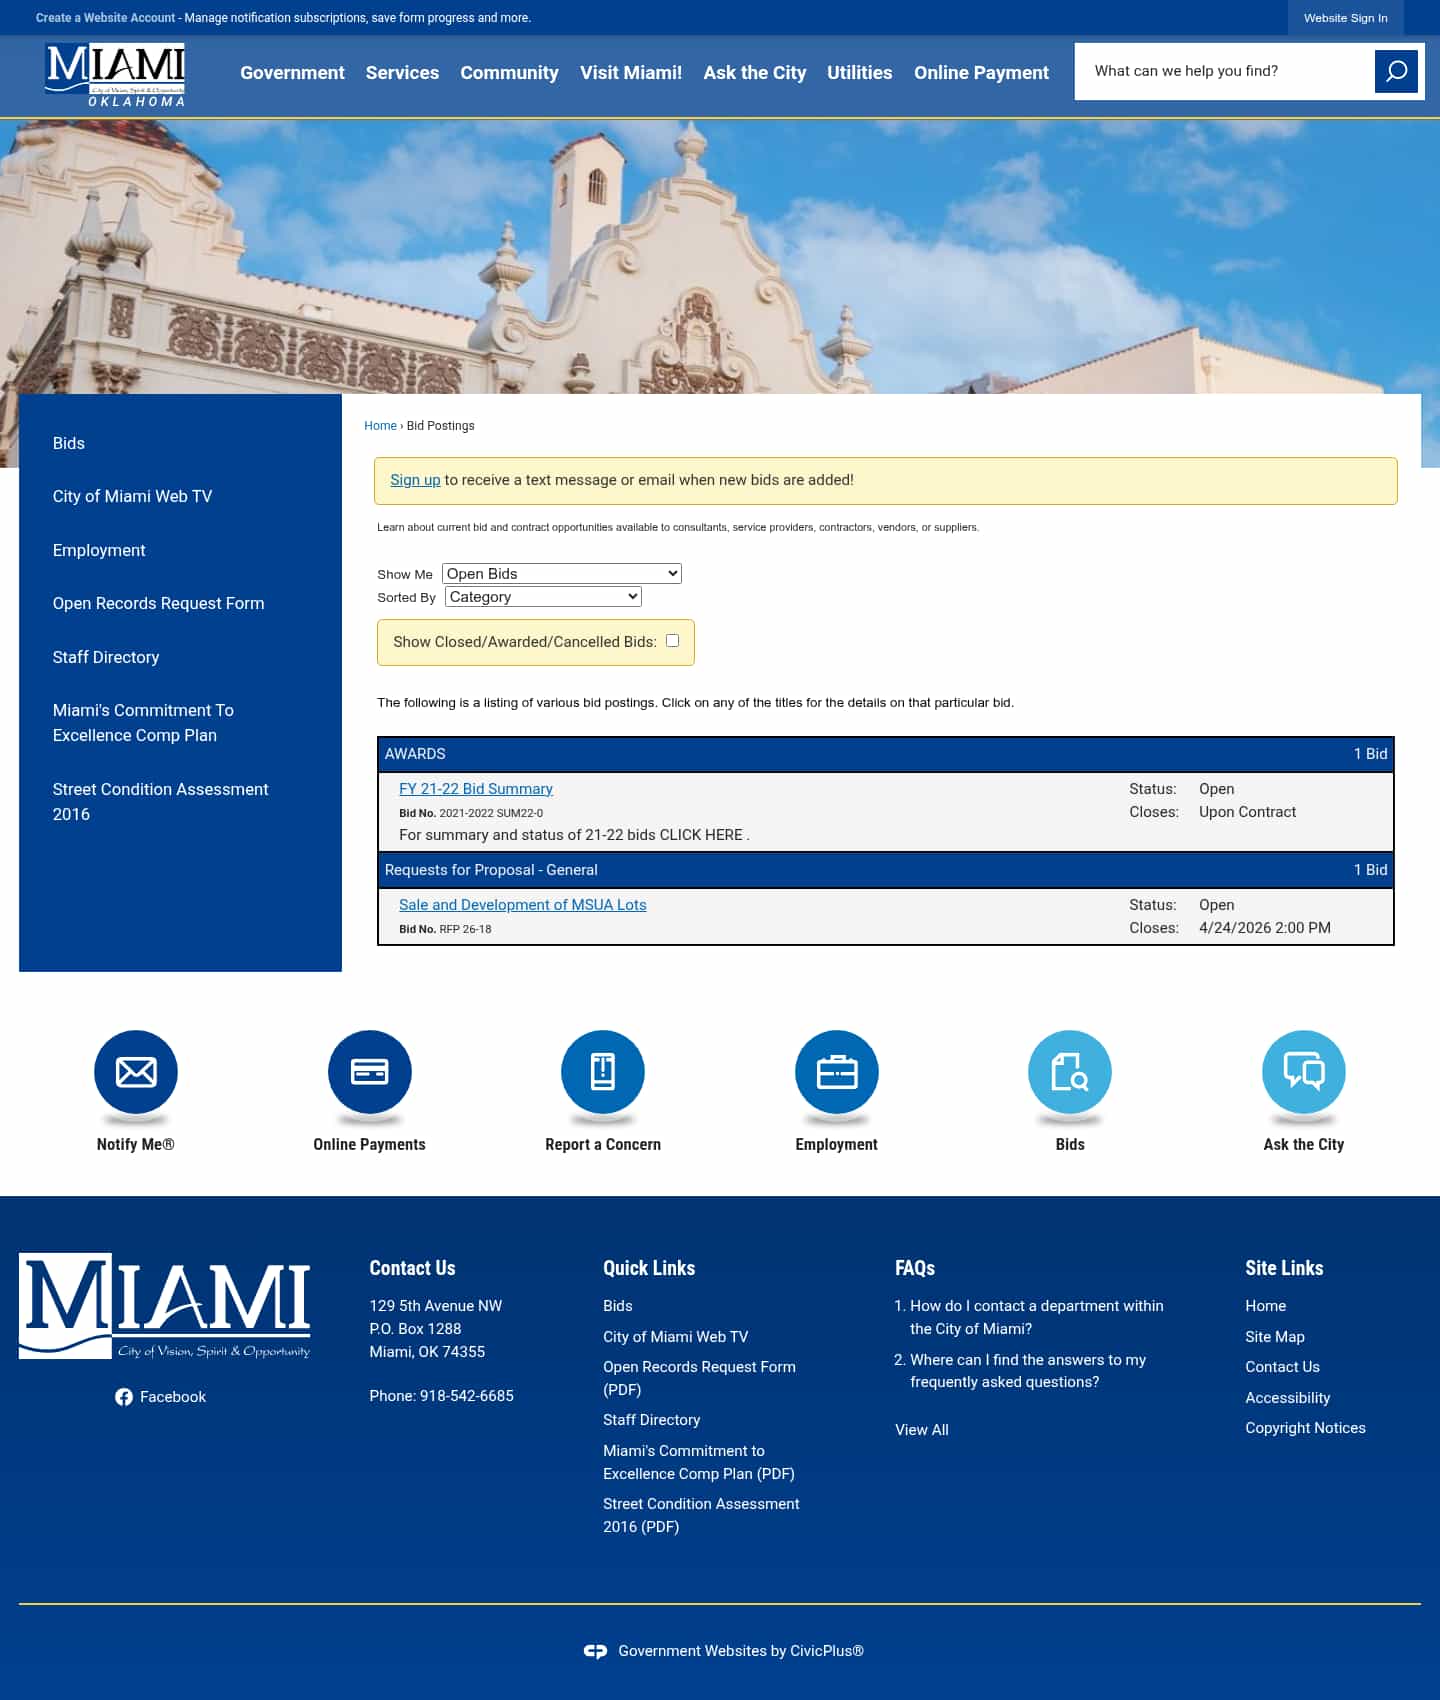The image size is (1440, 1700).
Task: Open the Online Payment navigation menu
Action: 981,73
